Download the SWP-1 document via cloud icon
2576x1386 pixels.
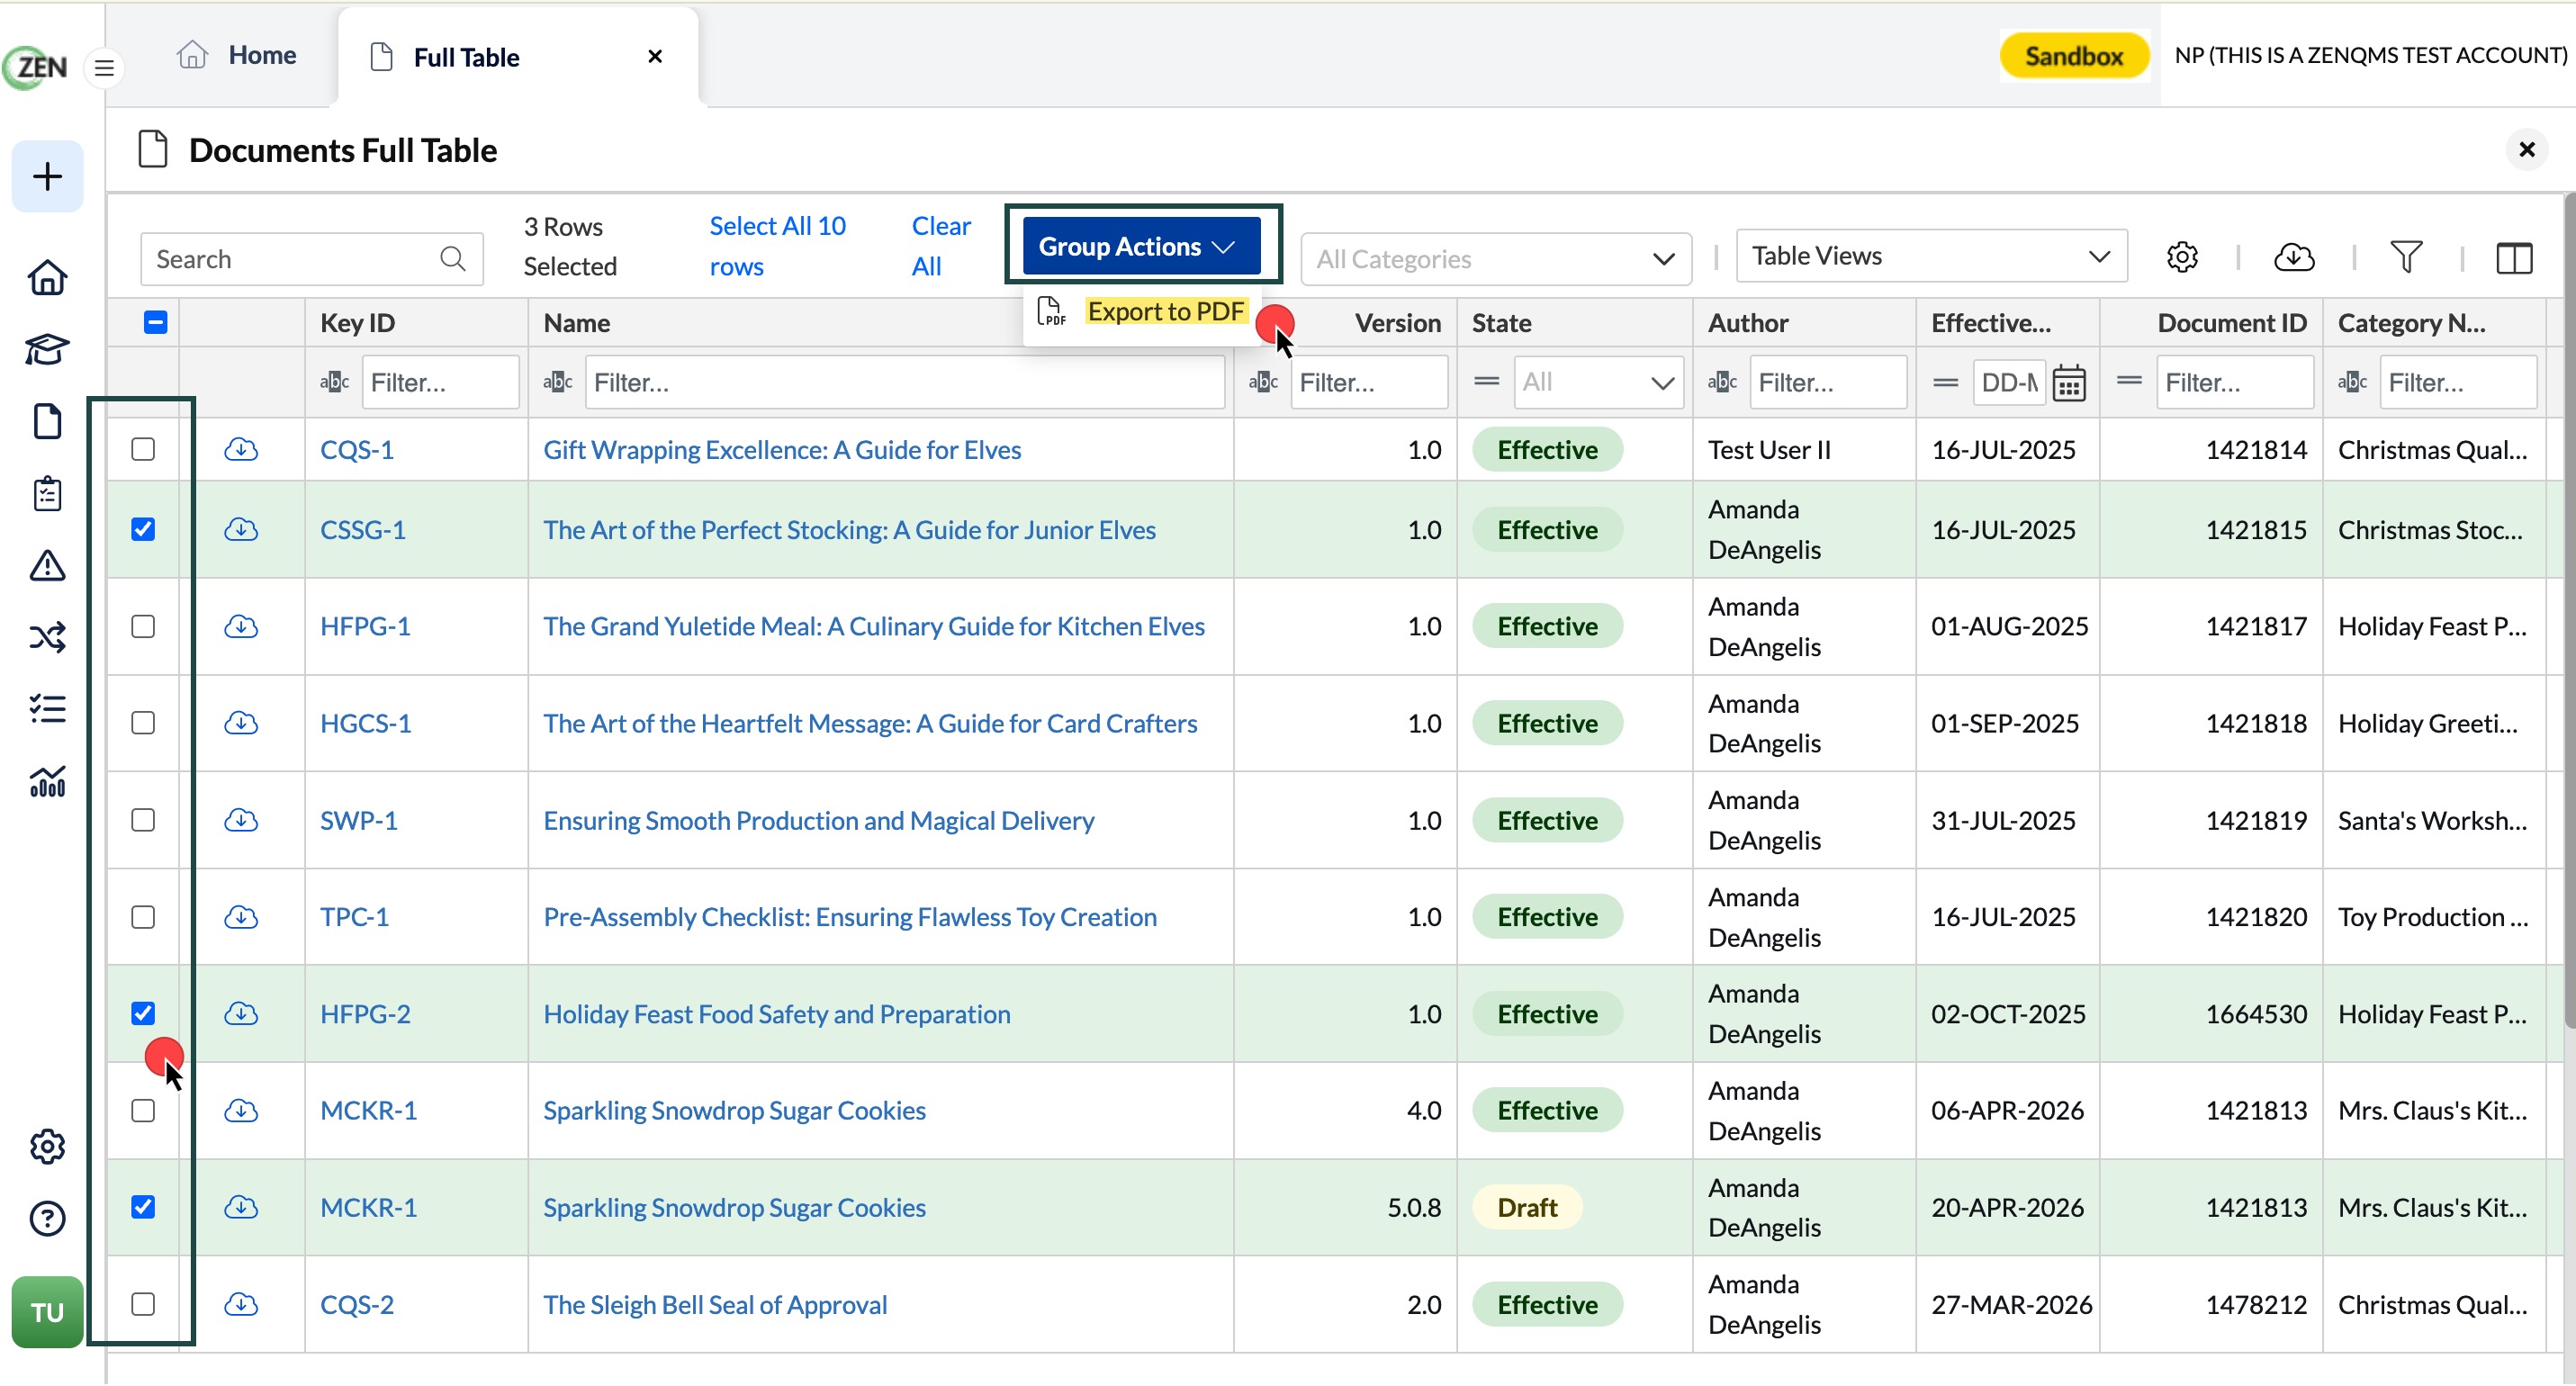241,821
